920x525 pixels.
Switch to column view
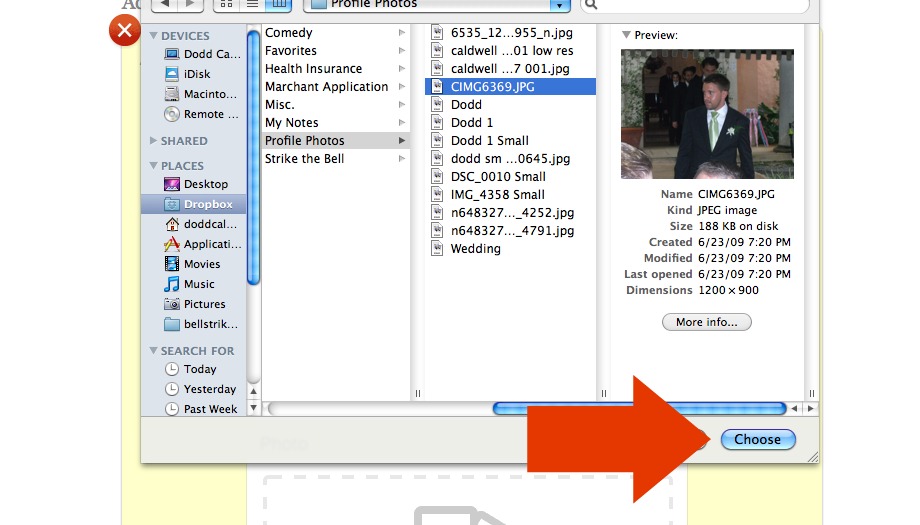tap(279, 5)
